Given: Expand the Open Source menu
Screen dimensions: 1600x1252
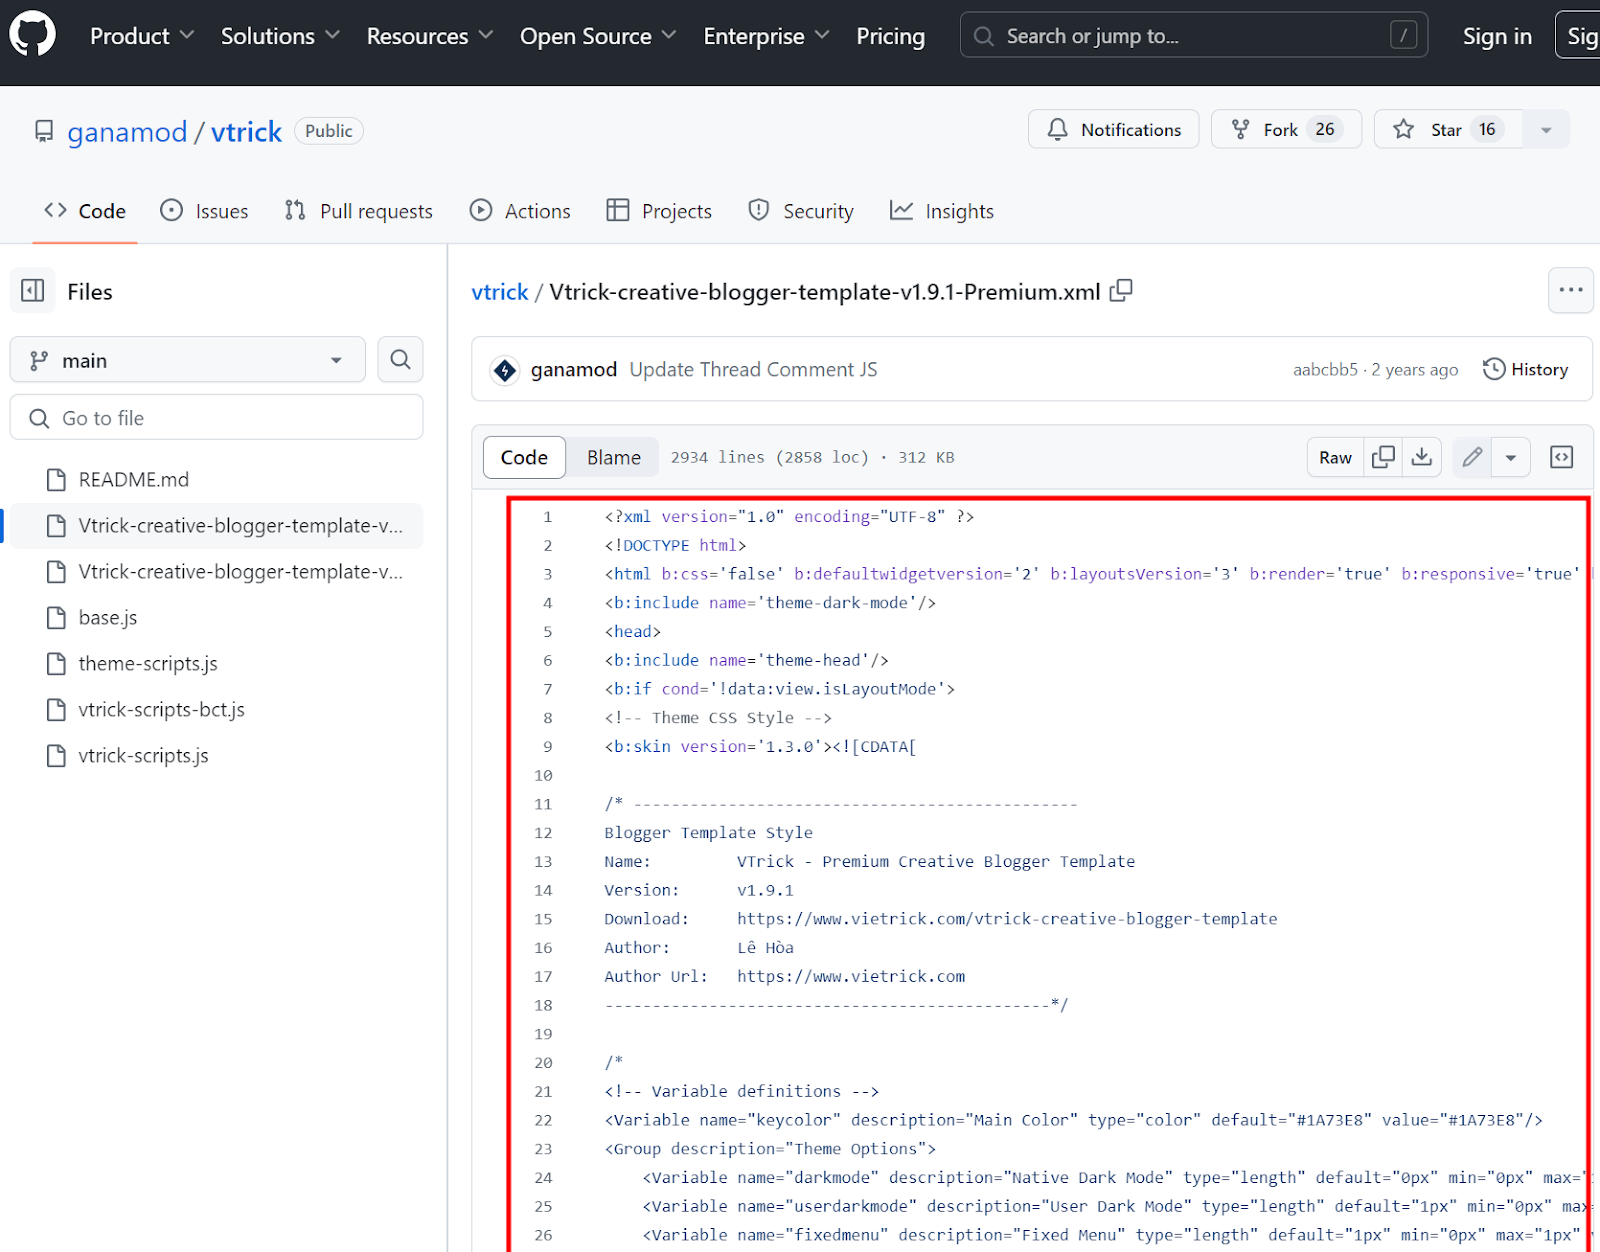Looking at the screenshot, I should 598,36.
